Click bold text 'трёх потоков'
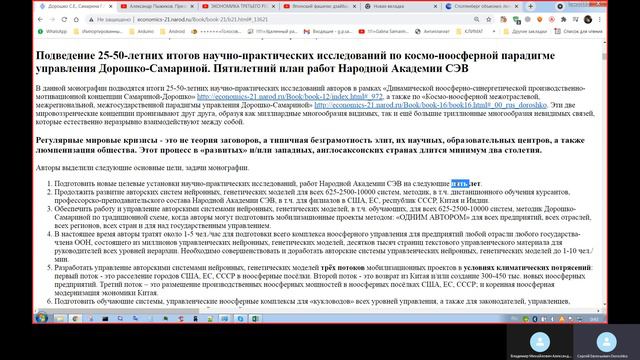Screen dimensions: 640x360 click(x=343, y=268)
